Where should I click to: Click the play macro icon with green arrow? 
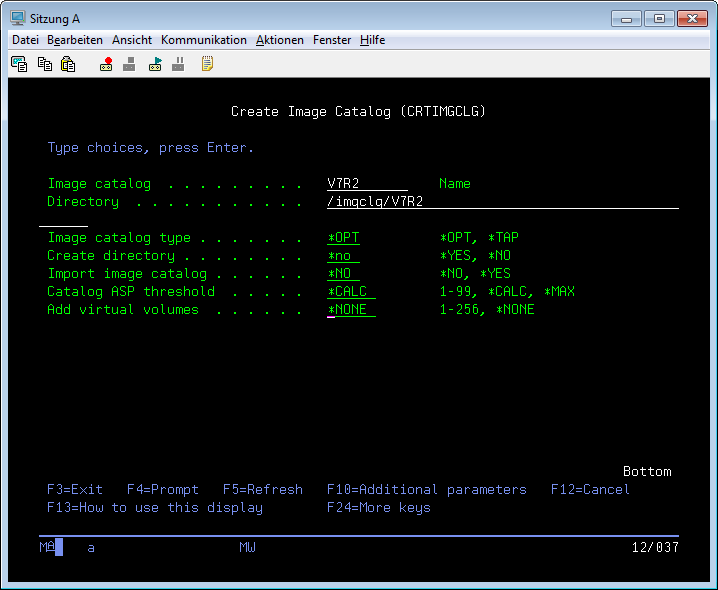[155, 64]
